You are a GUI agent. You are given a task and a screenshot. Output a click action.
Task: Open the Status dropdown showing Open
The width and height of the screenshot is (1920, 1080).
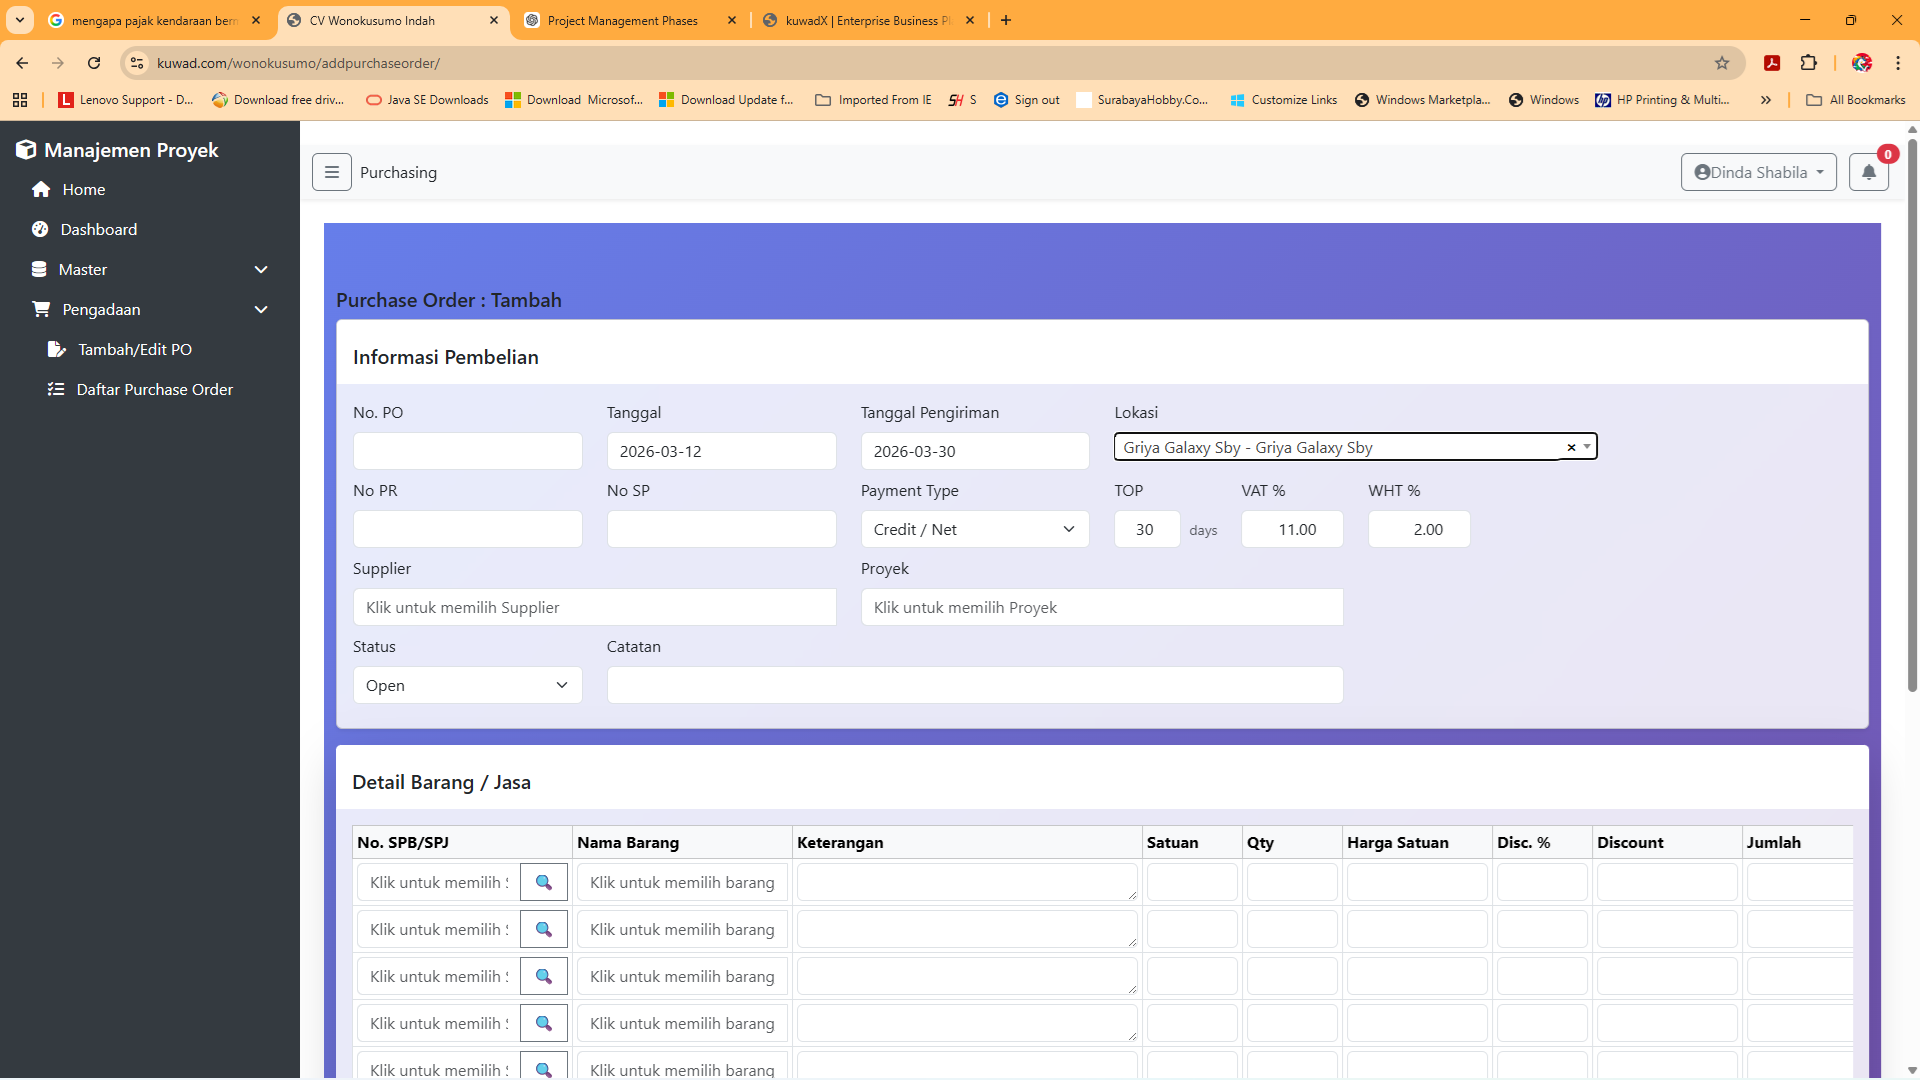click(x=467, y=685)
